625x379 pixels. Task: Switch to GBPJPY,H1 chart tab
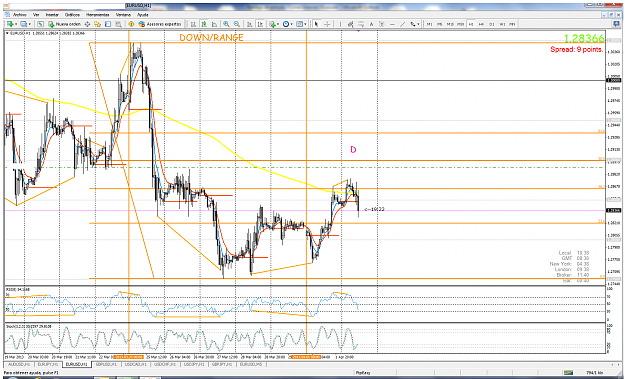pyautogui.click(x=222, y=365)
